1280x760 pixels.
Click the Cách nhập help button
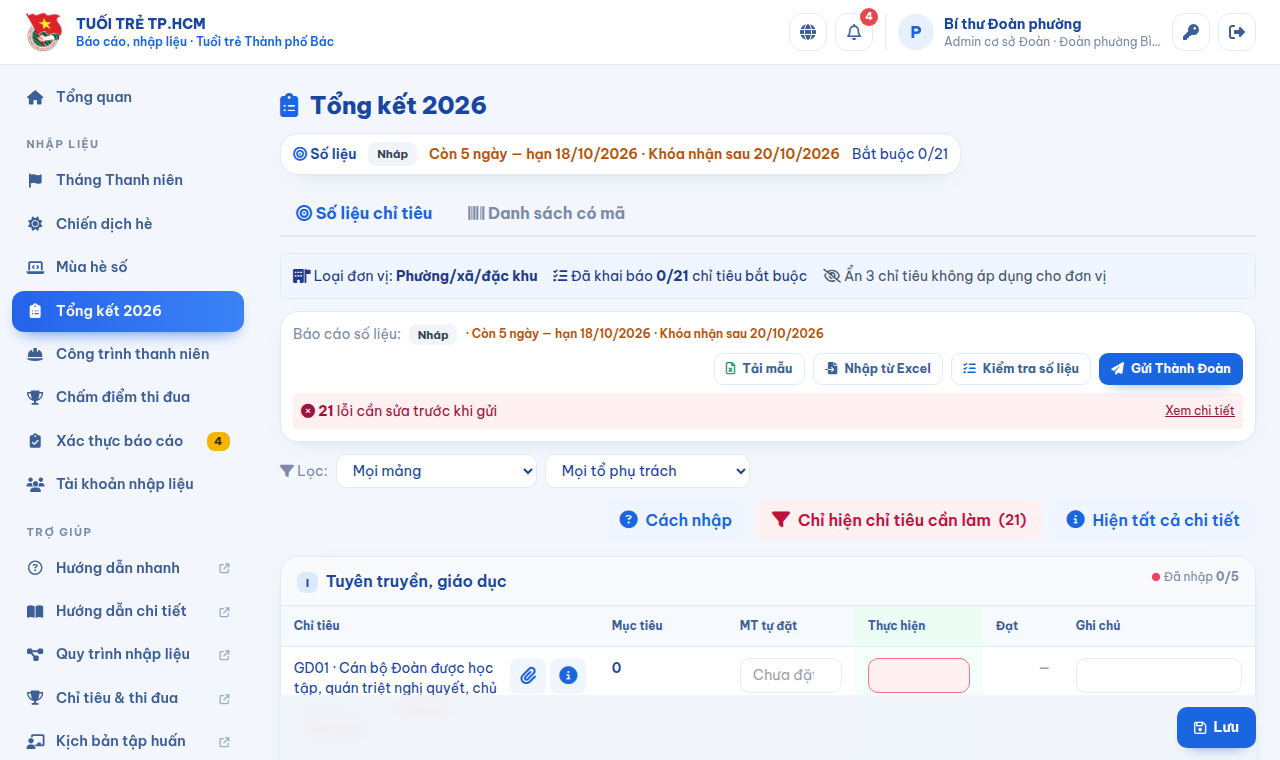(x=676, y=520)
